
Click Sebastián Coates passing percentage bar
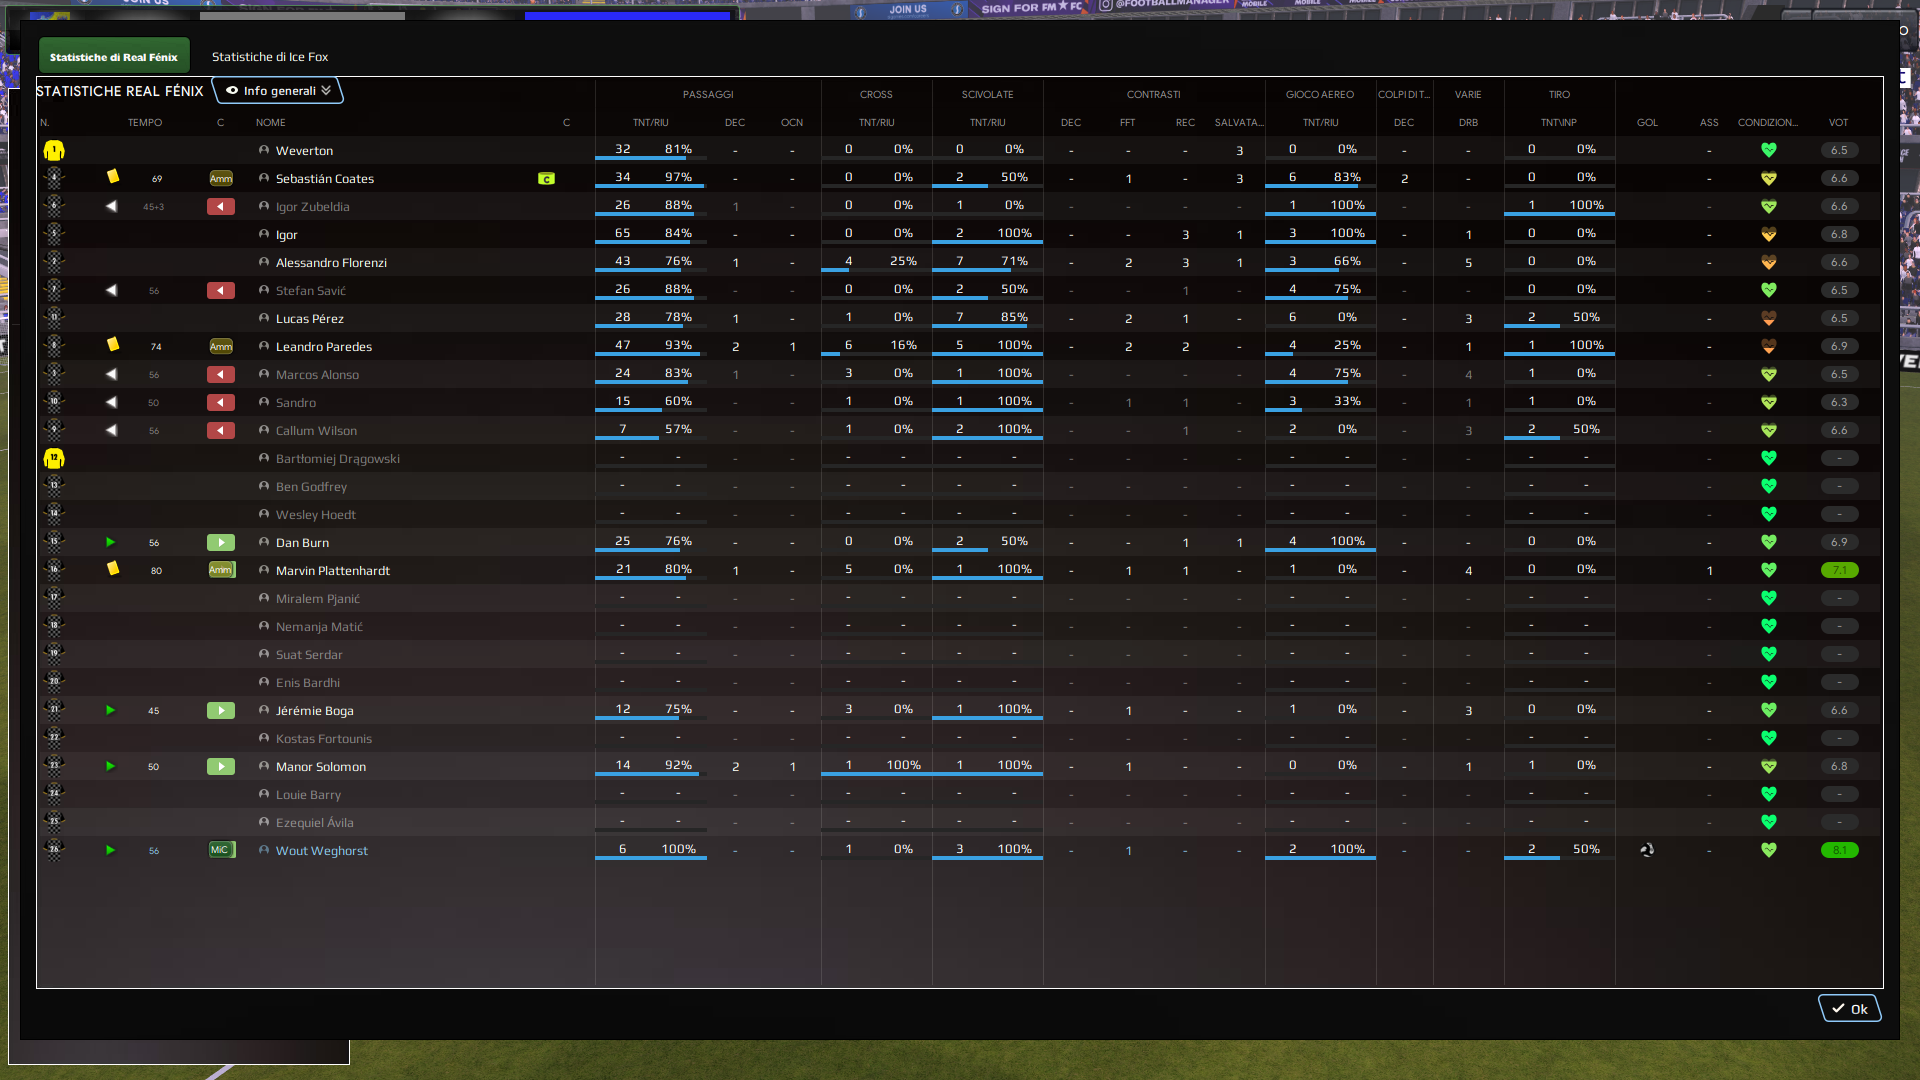click(x=650, y=186)
